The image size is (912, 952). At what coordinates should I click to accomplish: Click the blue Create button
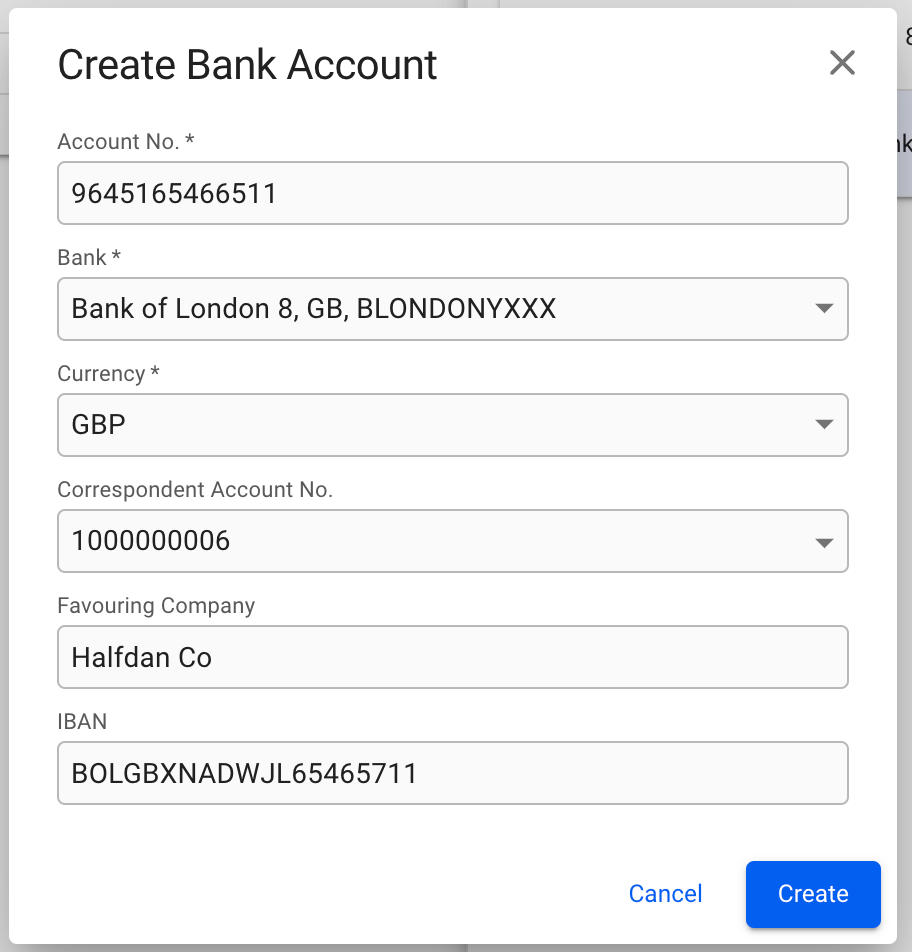click(x=812, y=894)
